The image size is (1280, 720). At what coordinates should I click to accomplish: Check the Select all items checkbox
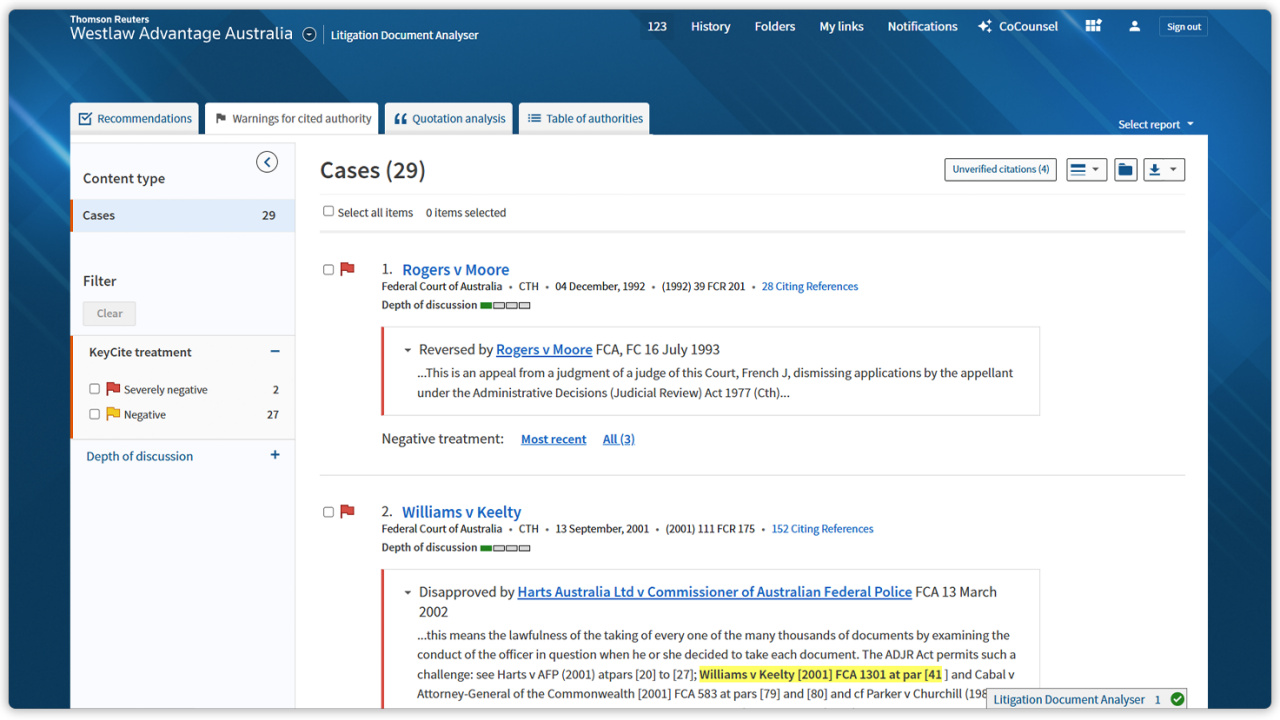(x=328, y=212)
